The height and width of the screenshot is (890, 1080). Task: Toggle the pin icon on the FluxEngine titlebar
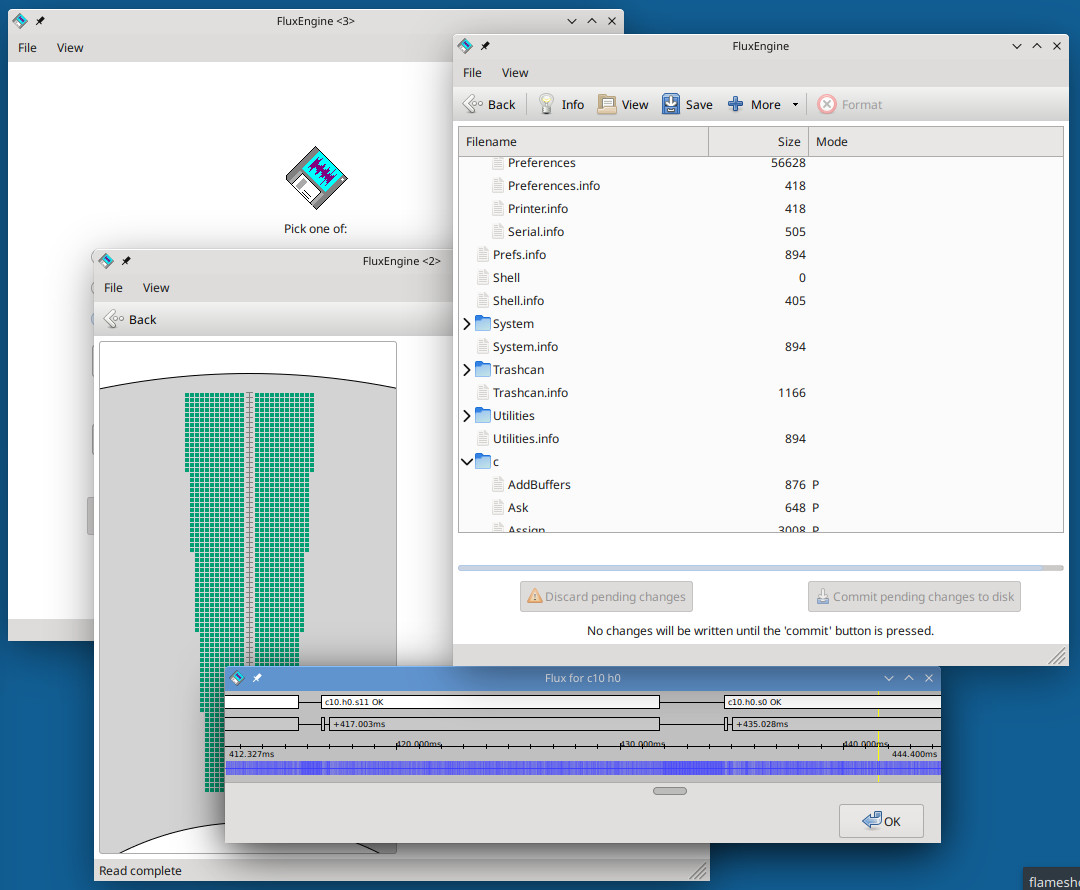(485, 45)
